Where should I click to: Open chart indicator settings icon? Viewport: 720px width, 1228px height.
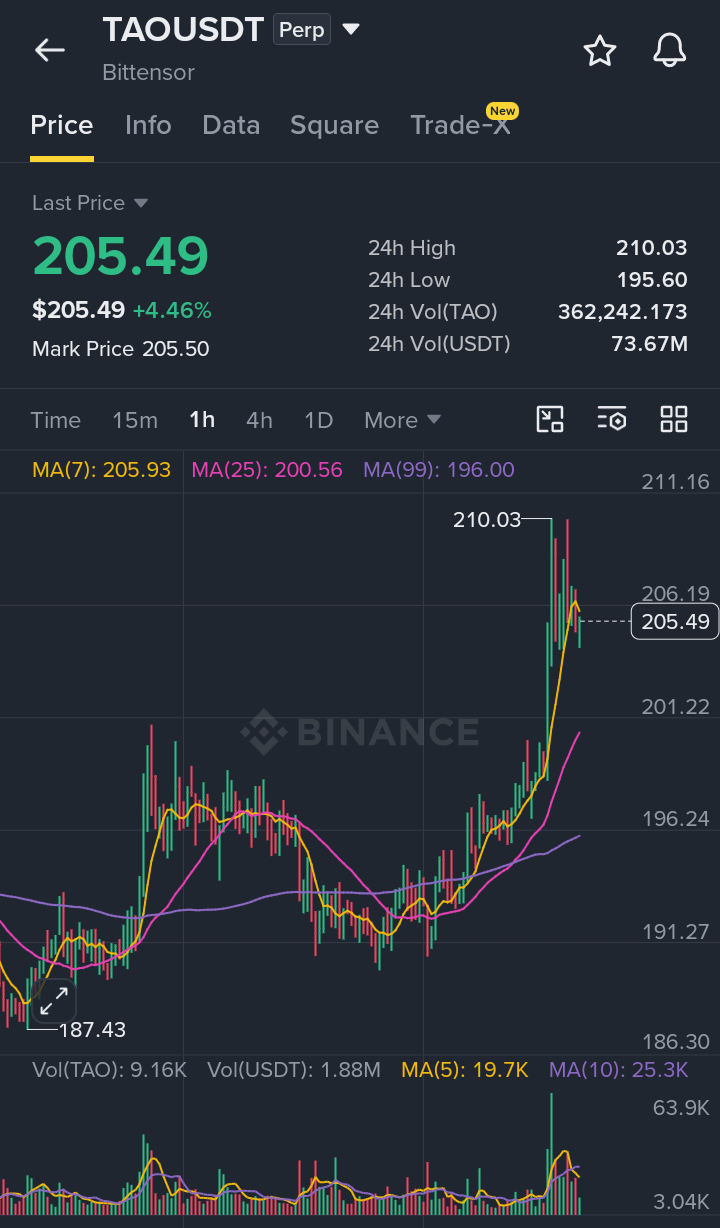pos(612,419)
